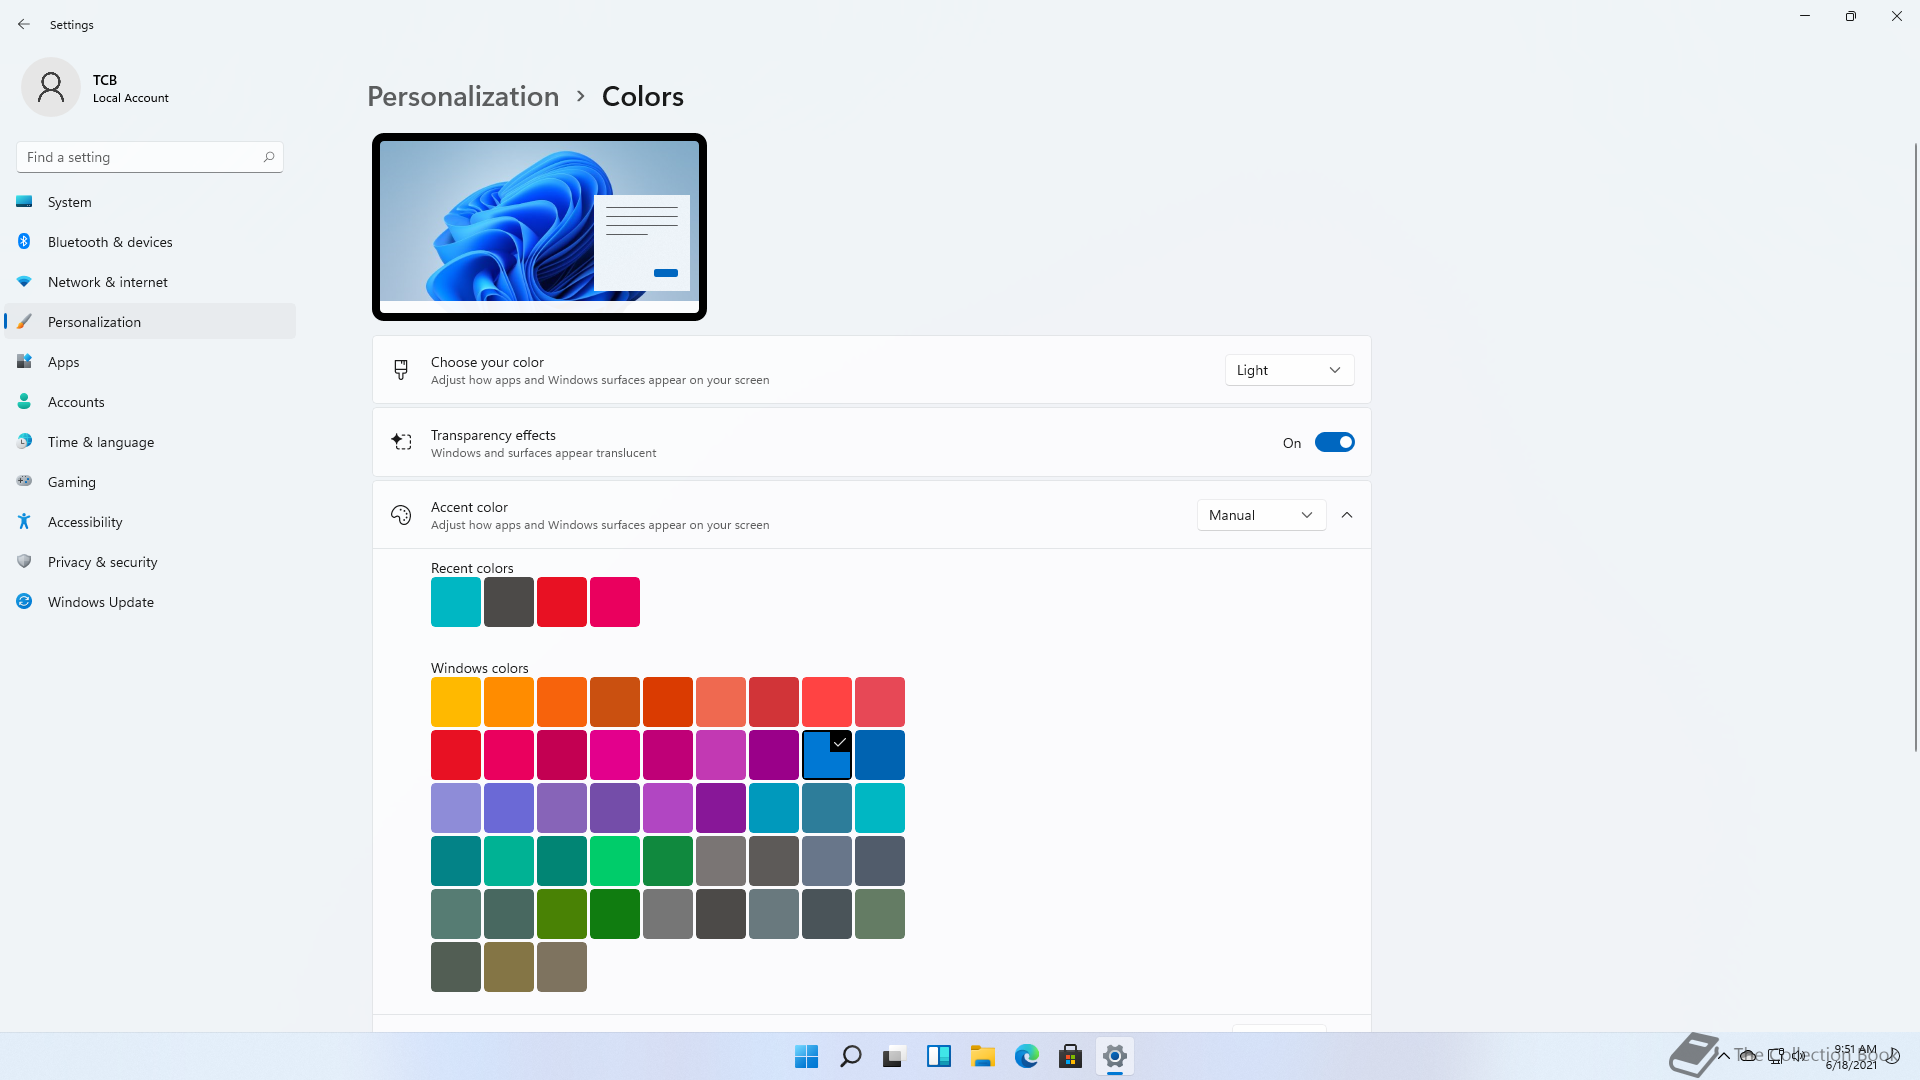Open the Manual accent color dropdown
The height and width of the screenshot is (1080, 1920).
pos(1261,515)
